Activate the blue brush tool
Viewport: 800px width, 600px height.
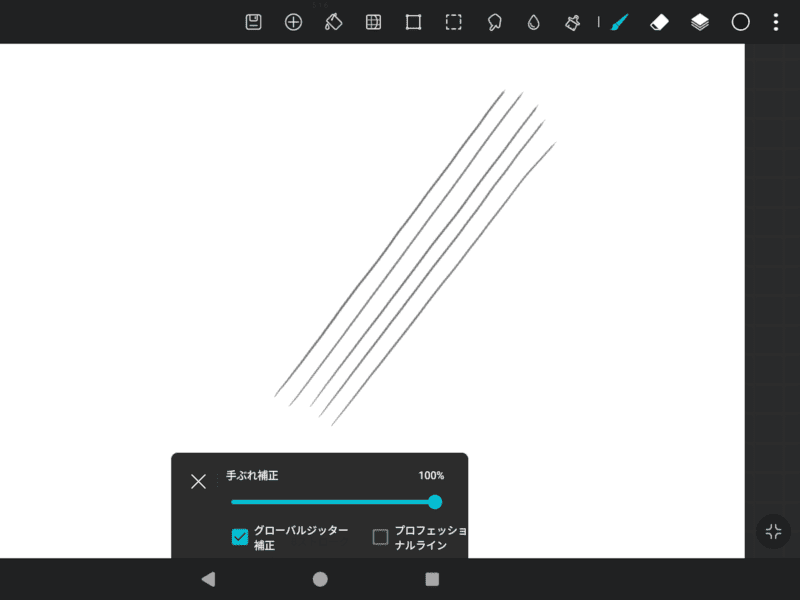click(620, 22)
